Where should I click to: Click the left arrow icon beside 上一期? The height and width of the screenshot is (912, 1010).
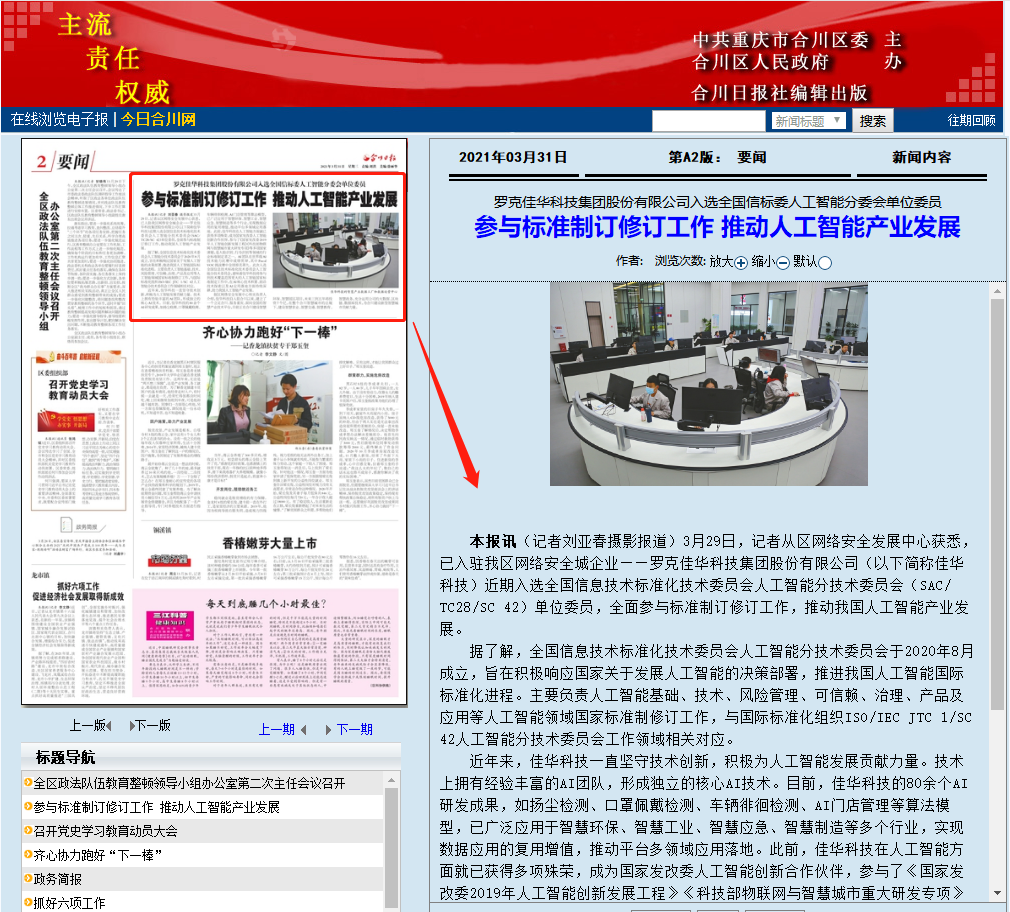pos(303,730)
